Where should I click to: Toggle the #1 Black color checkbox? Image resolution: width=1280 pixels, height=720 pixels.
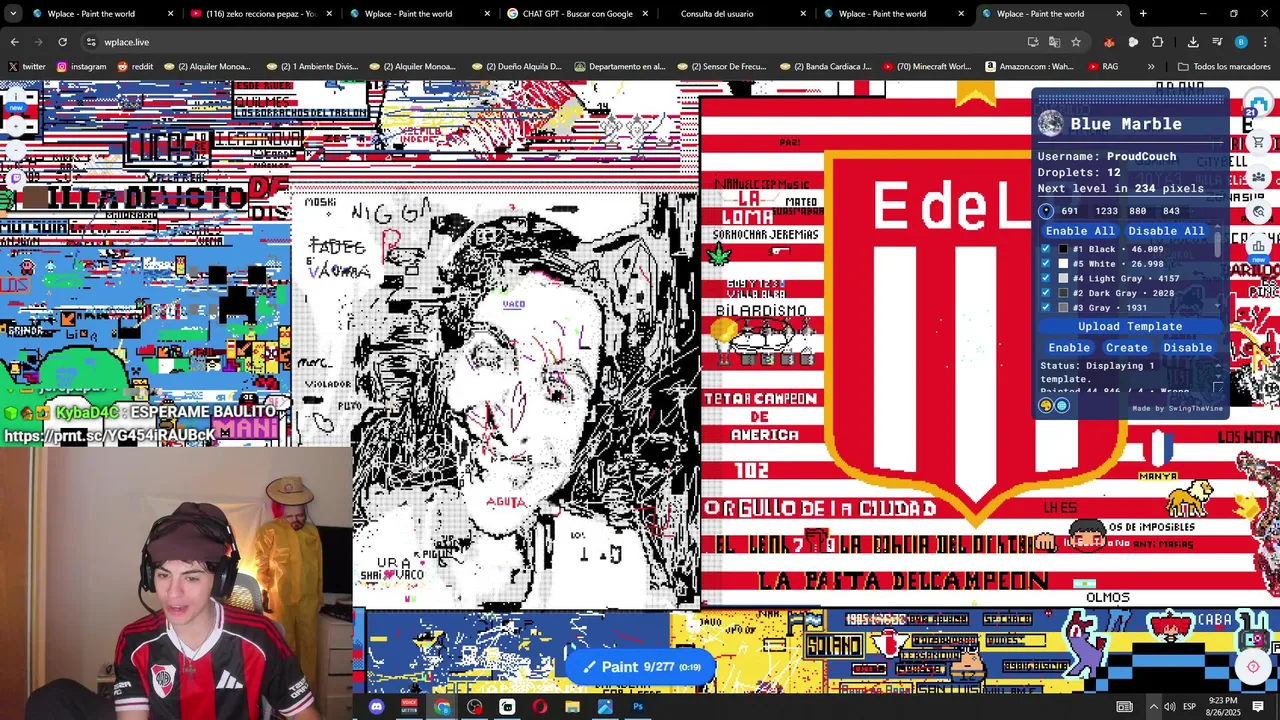tap(1046, 249)
